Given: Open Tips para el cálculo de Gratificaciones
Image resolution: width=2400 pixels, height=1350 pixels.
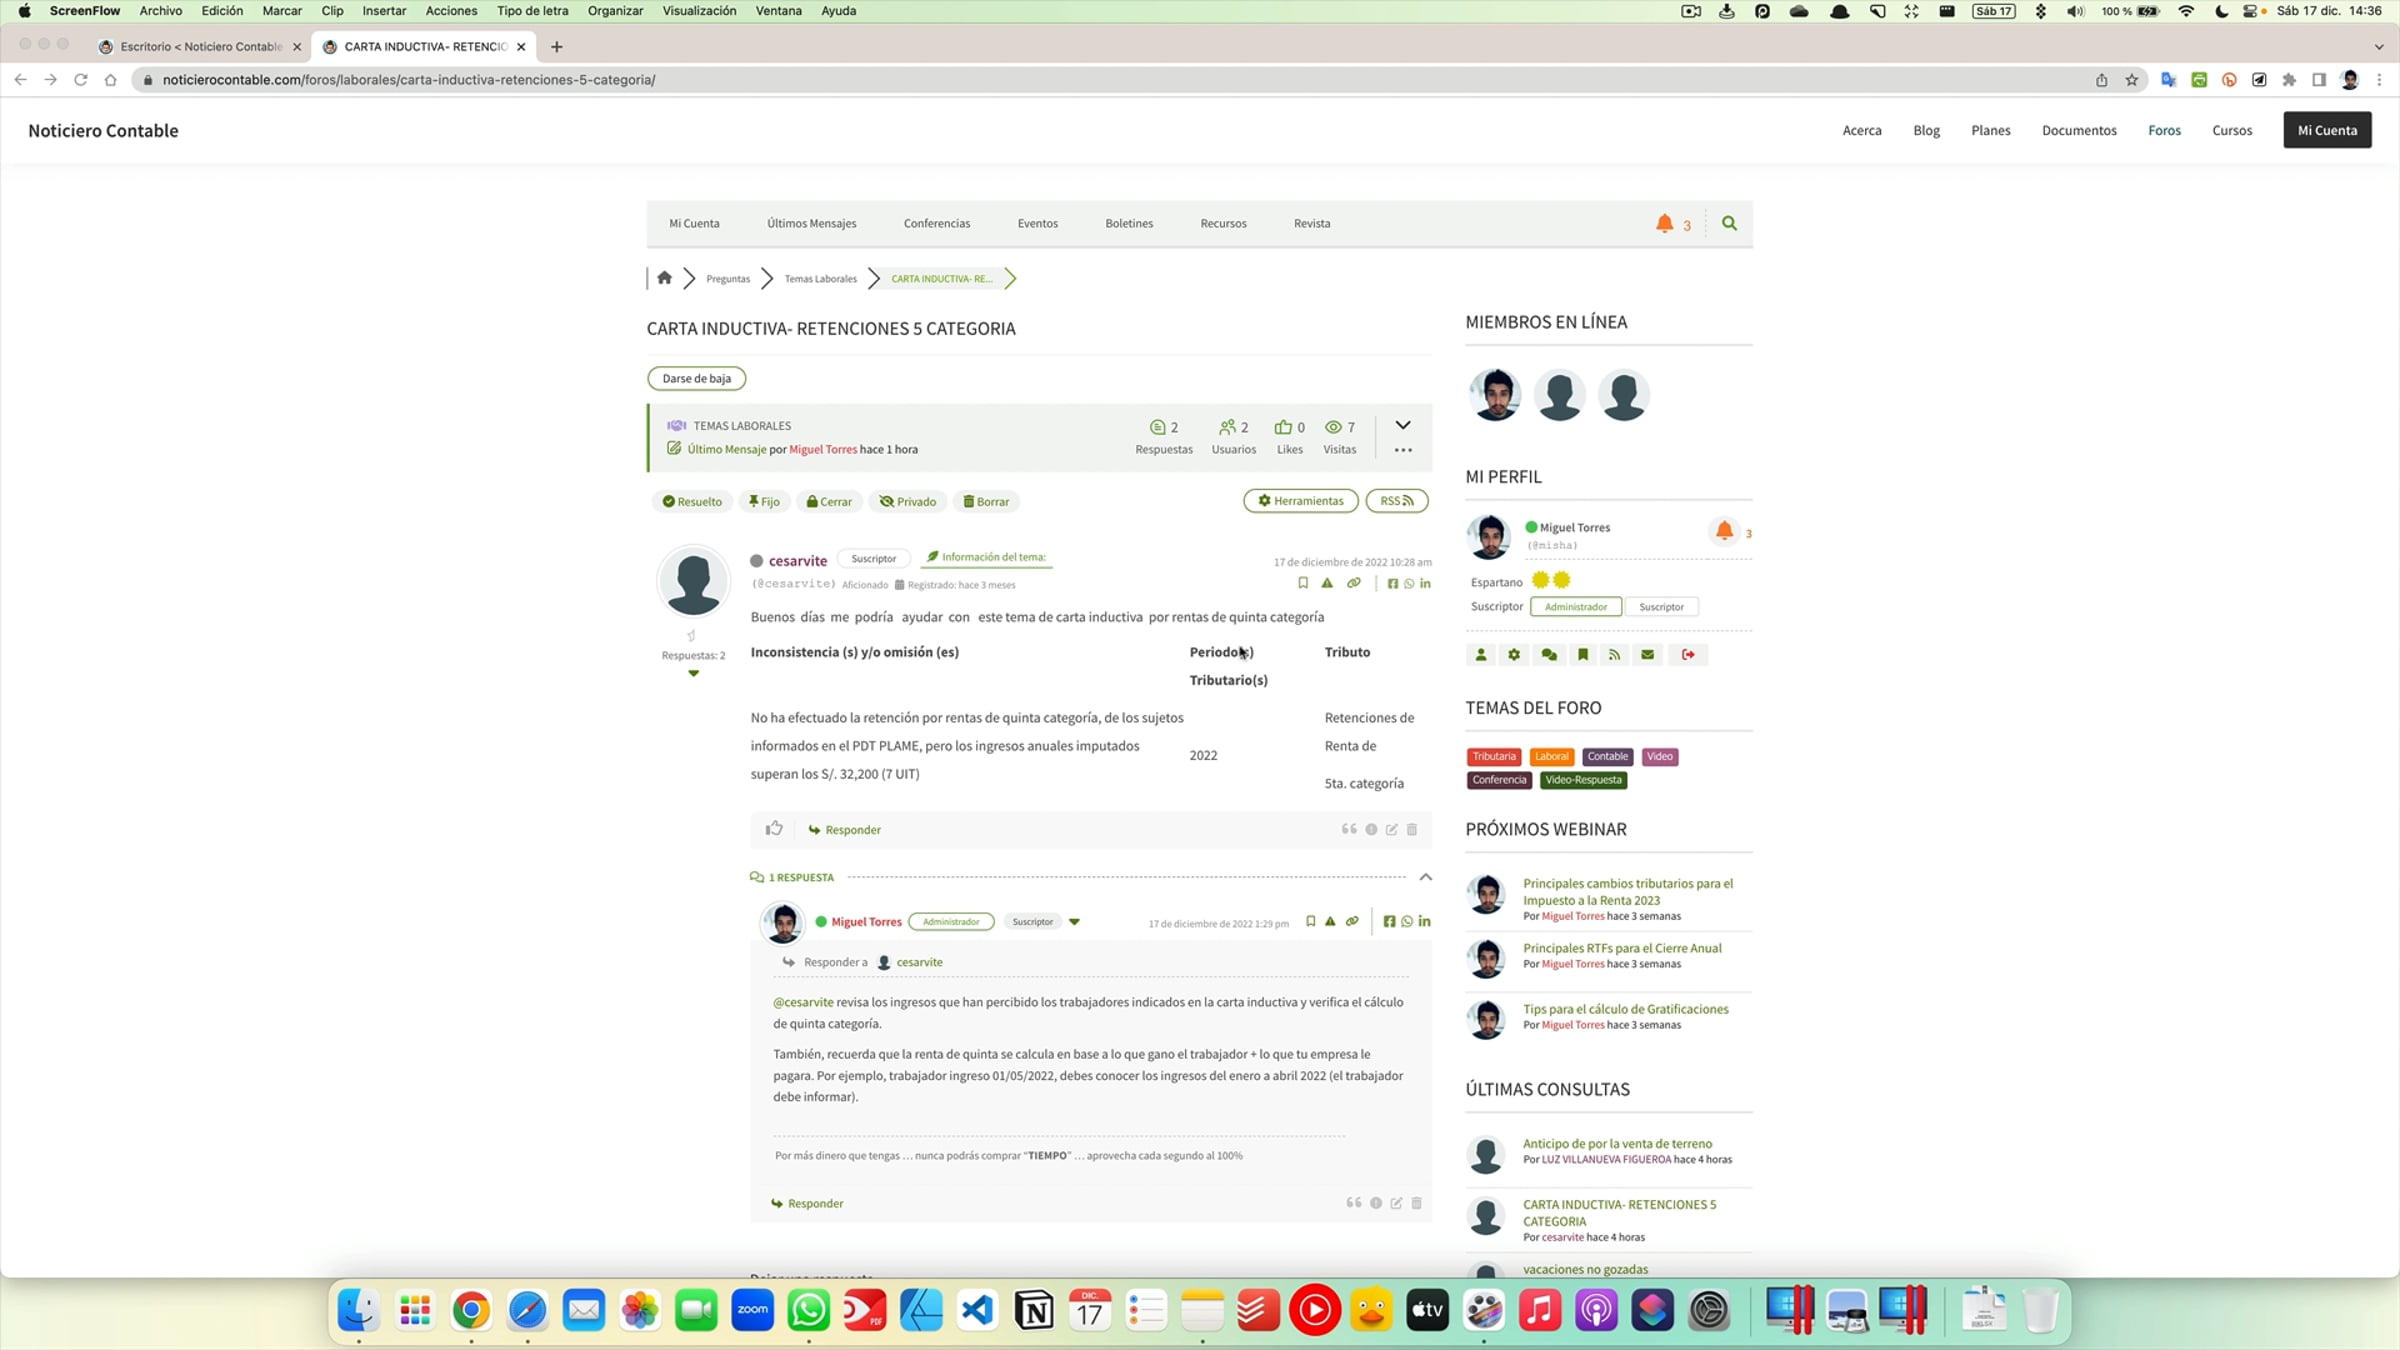Looking at the screenshot, I should (1625, 1009).
